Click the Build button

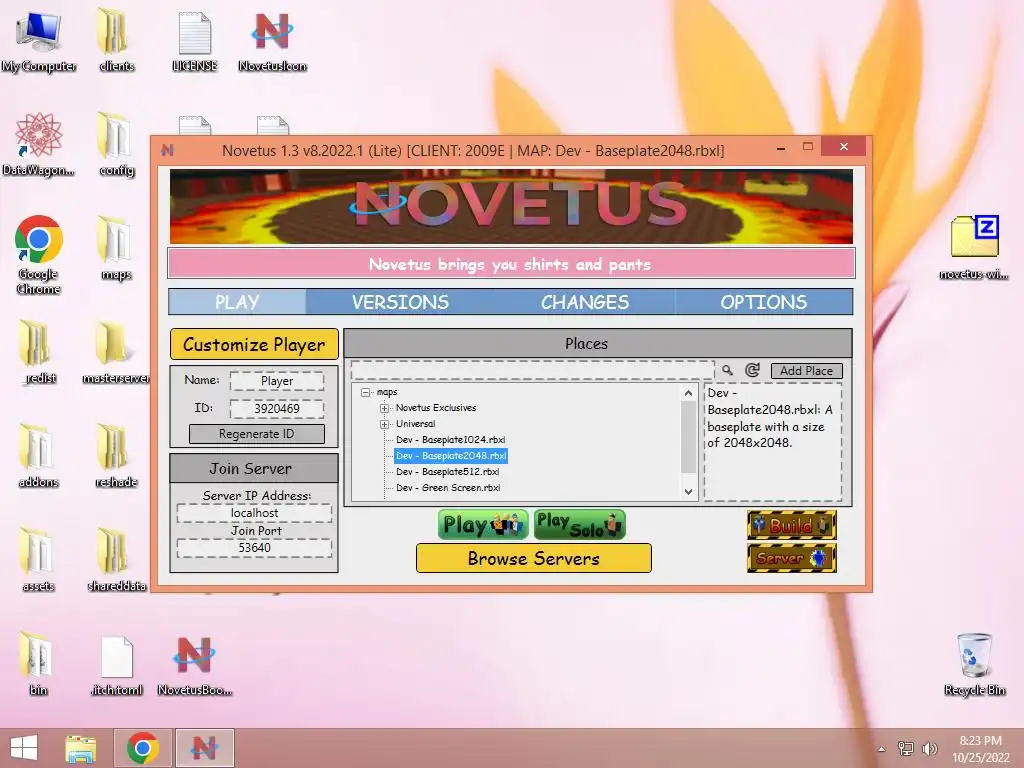coord(792,525)
